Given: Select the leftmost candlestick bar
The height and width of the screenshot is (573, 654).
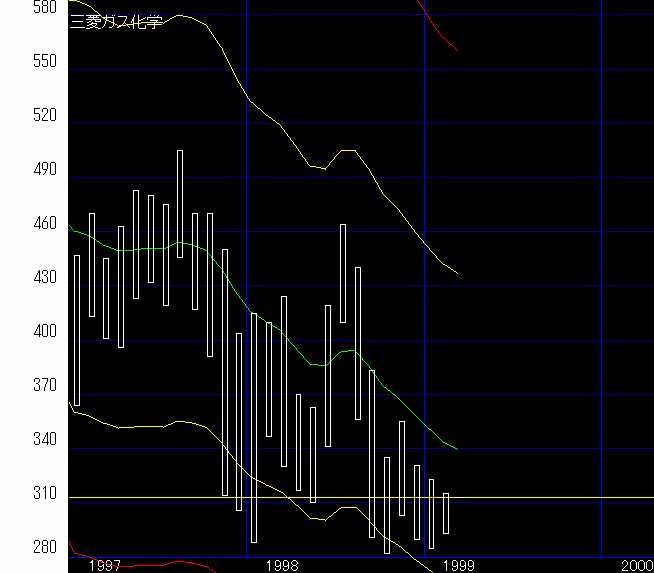Looking at the screenshot, I should click(77, 330).
